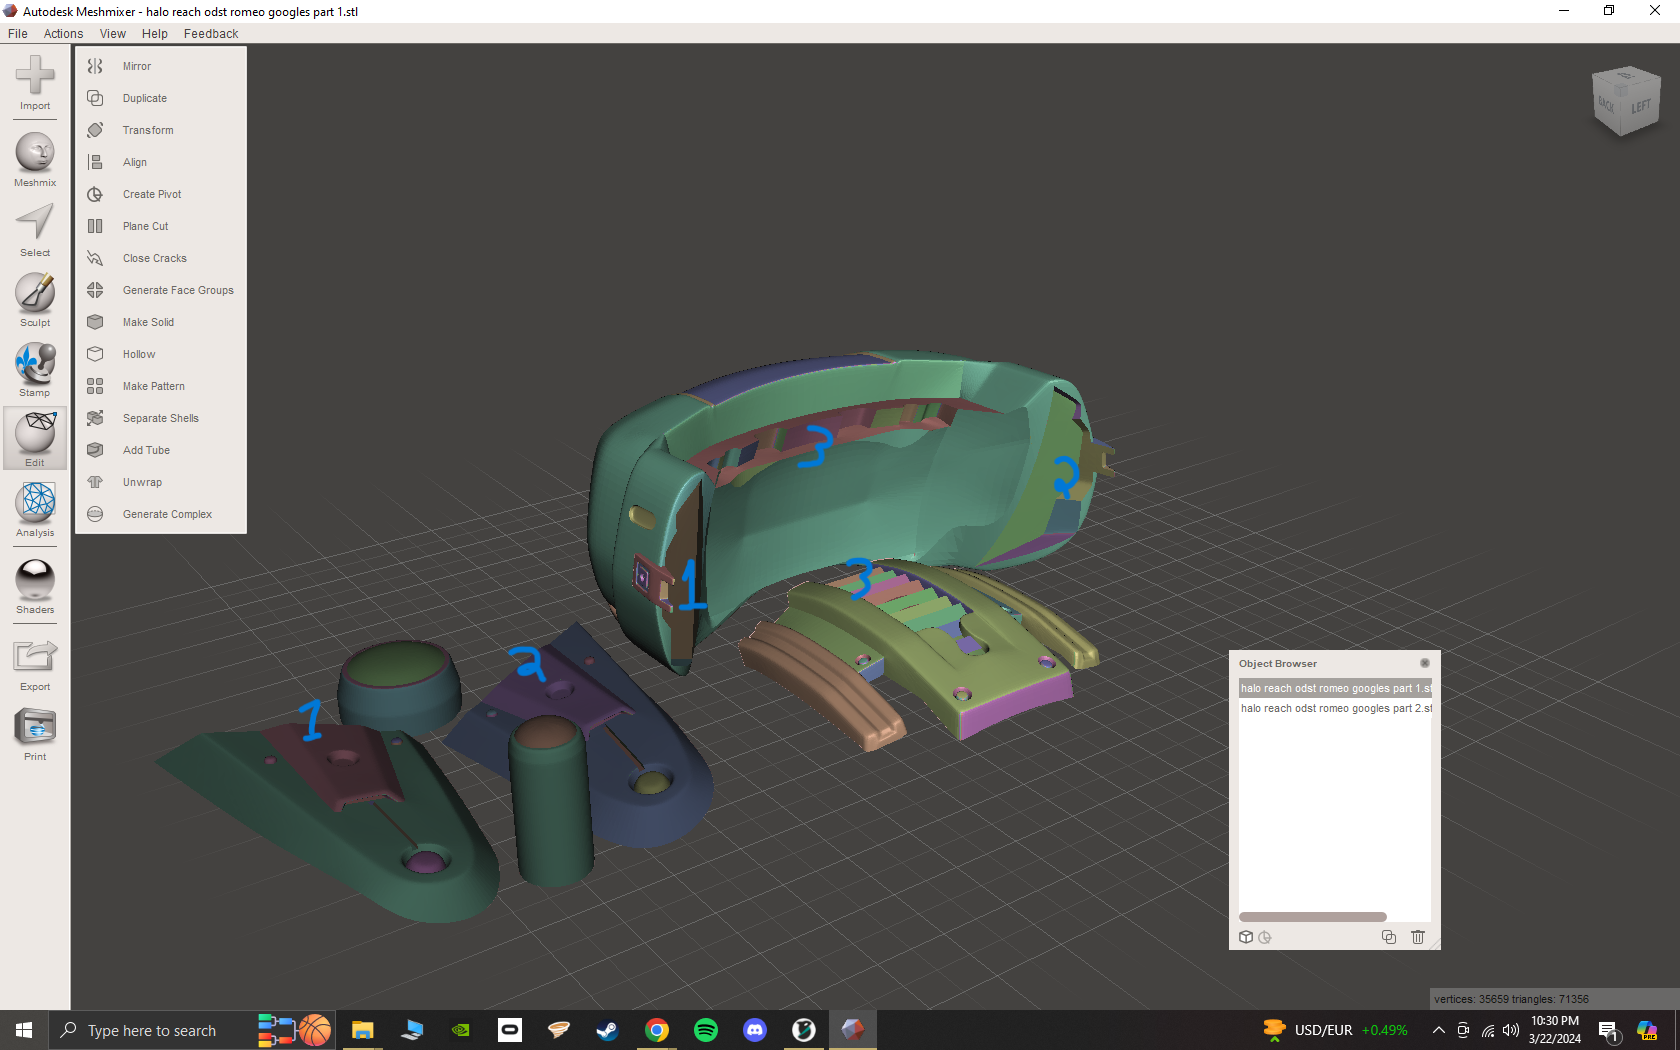The height and width of the screenshot is (1050, 1680).
Task: Duplicate object using Object Browser copy icon
Action: pos(1388,937)
